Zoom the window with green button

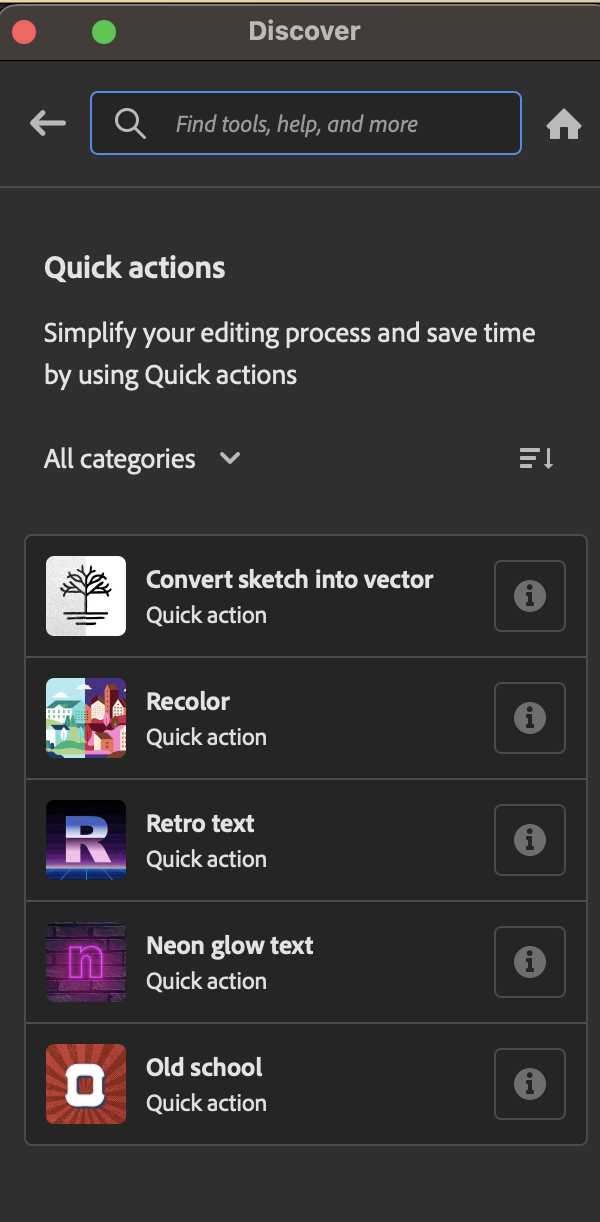tap(104, 33)
